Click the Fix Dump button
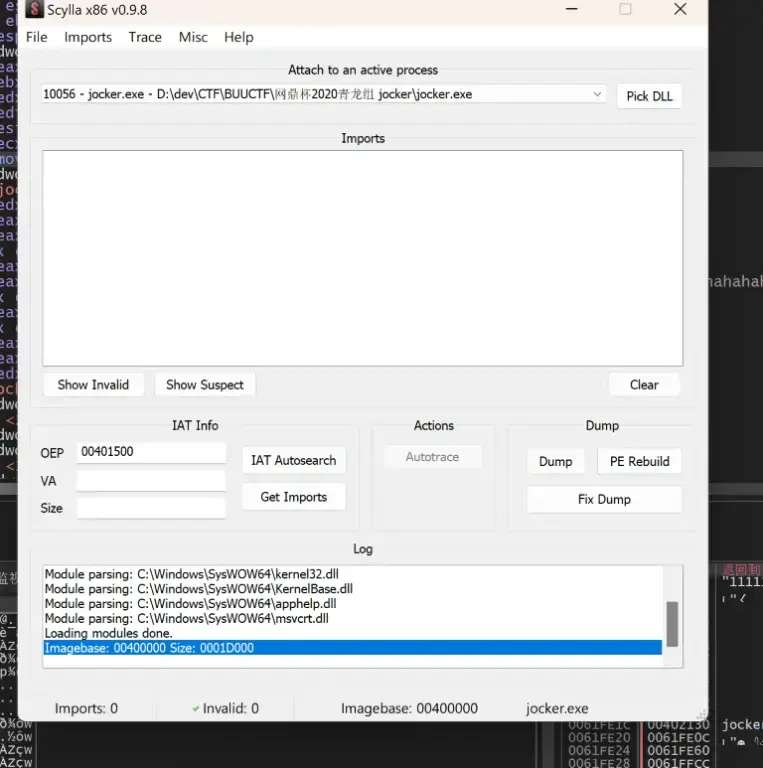The width and height of the screenshot is (763, 768). [x=604, y=499]
